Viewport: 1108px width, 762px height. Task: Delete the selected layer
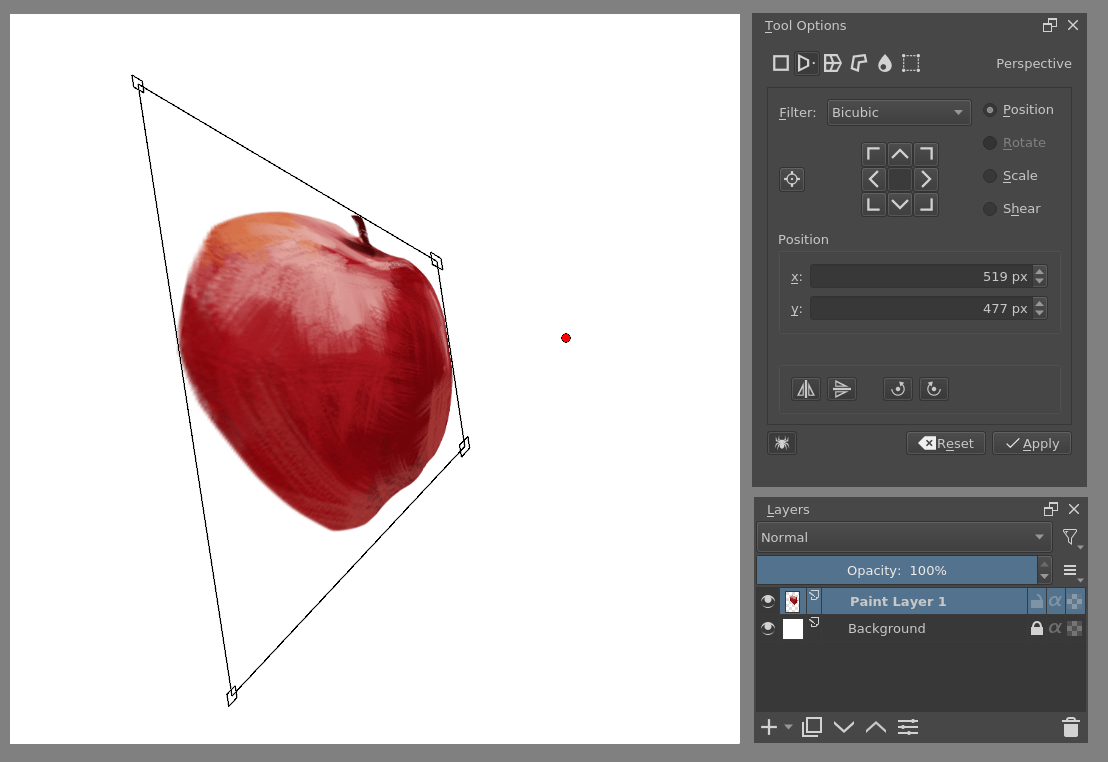click(1070, 727)
